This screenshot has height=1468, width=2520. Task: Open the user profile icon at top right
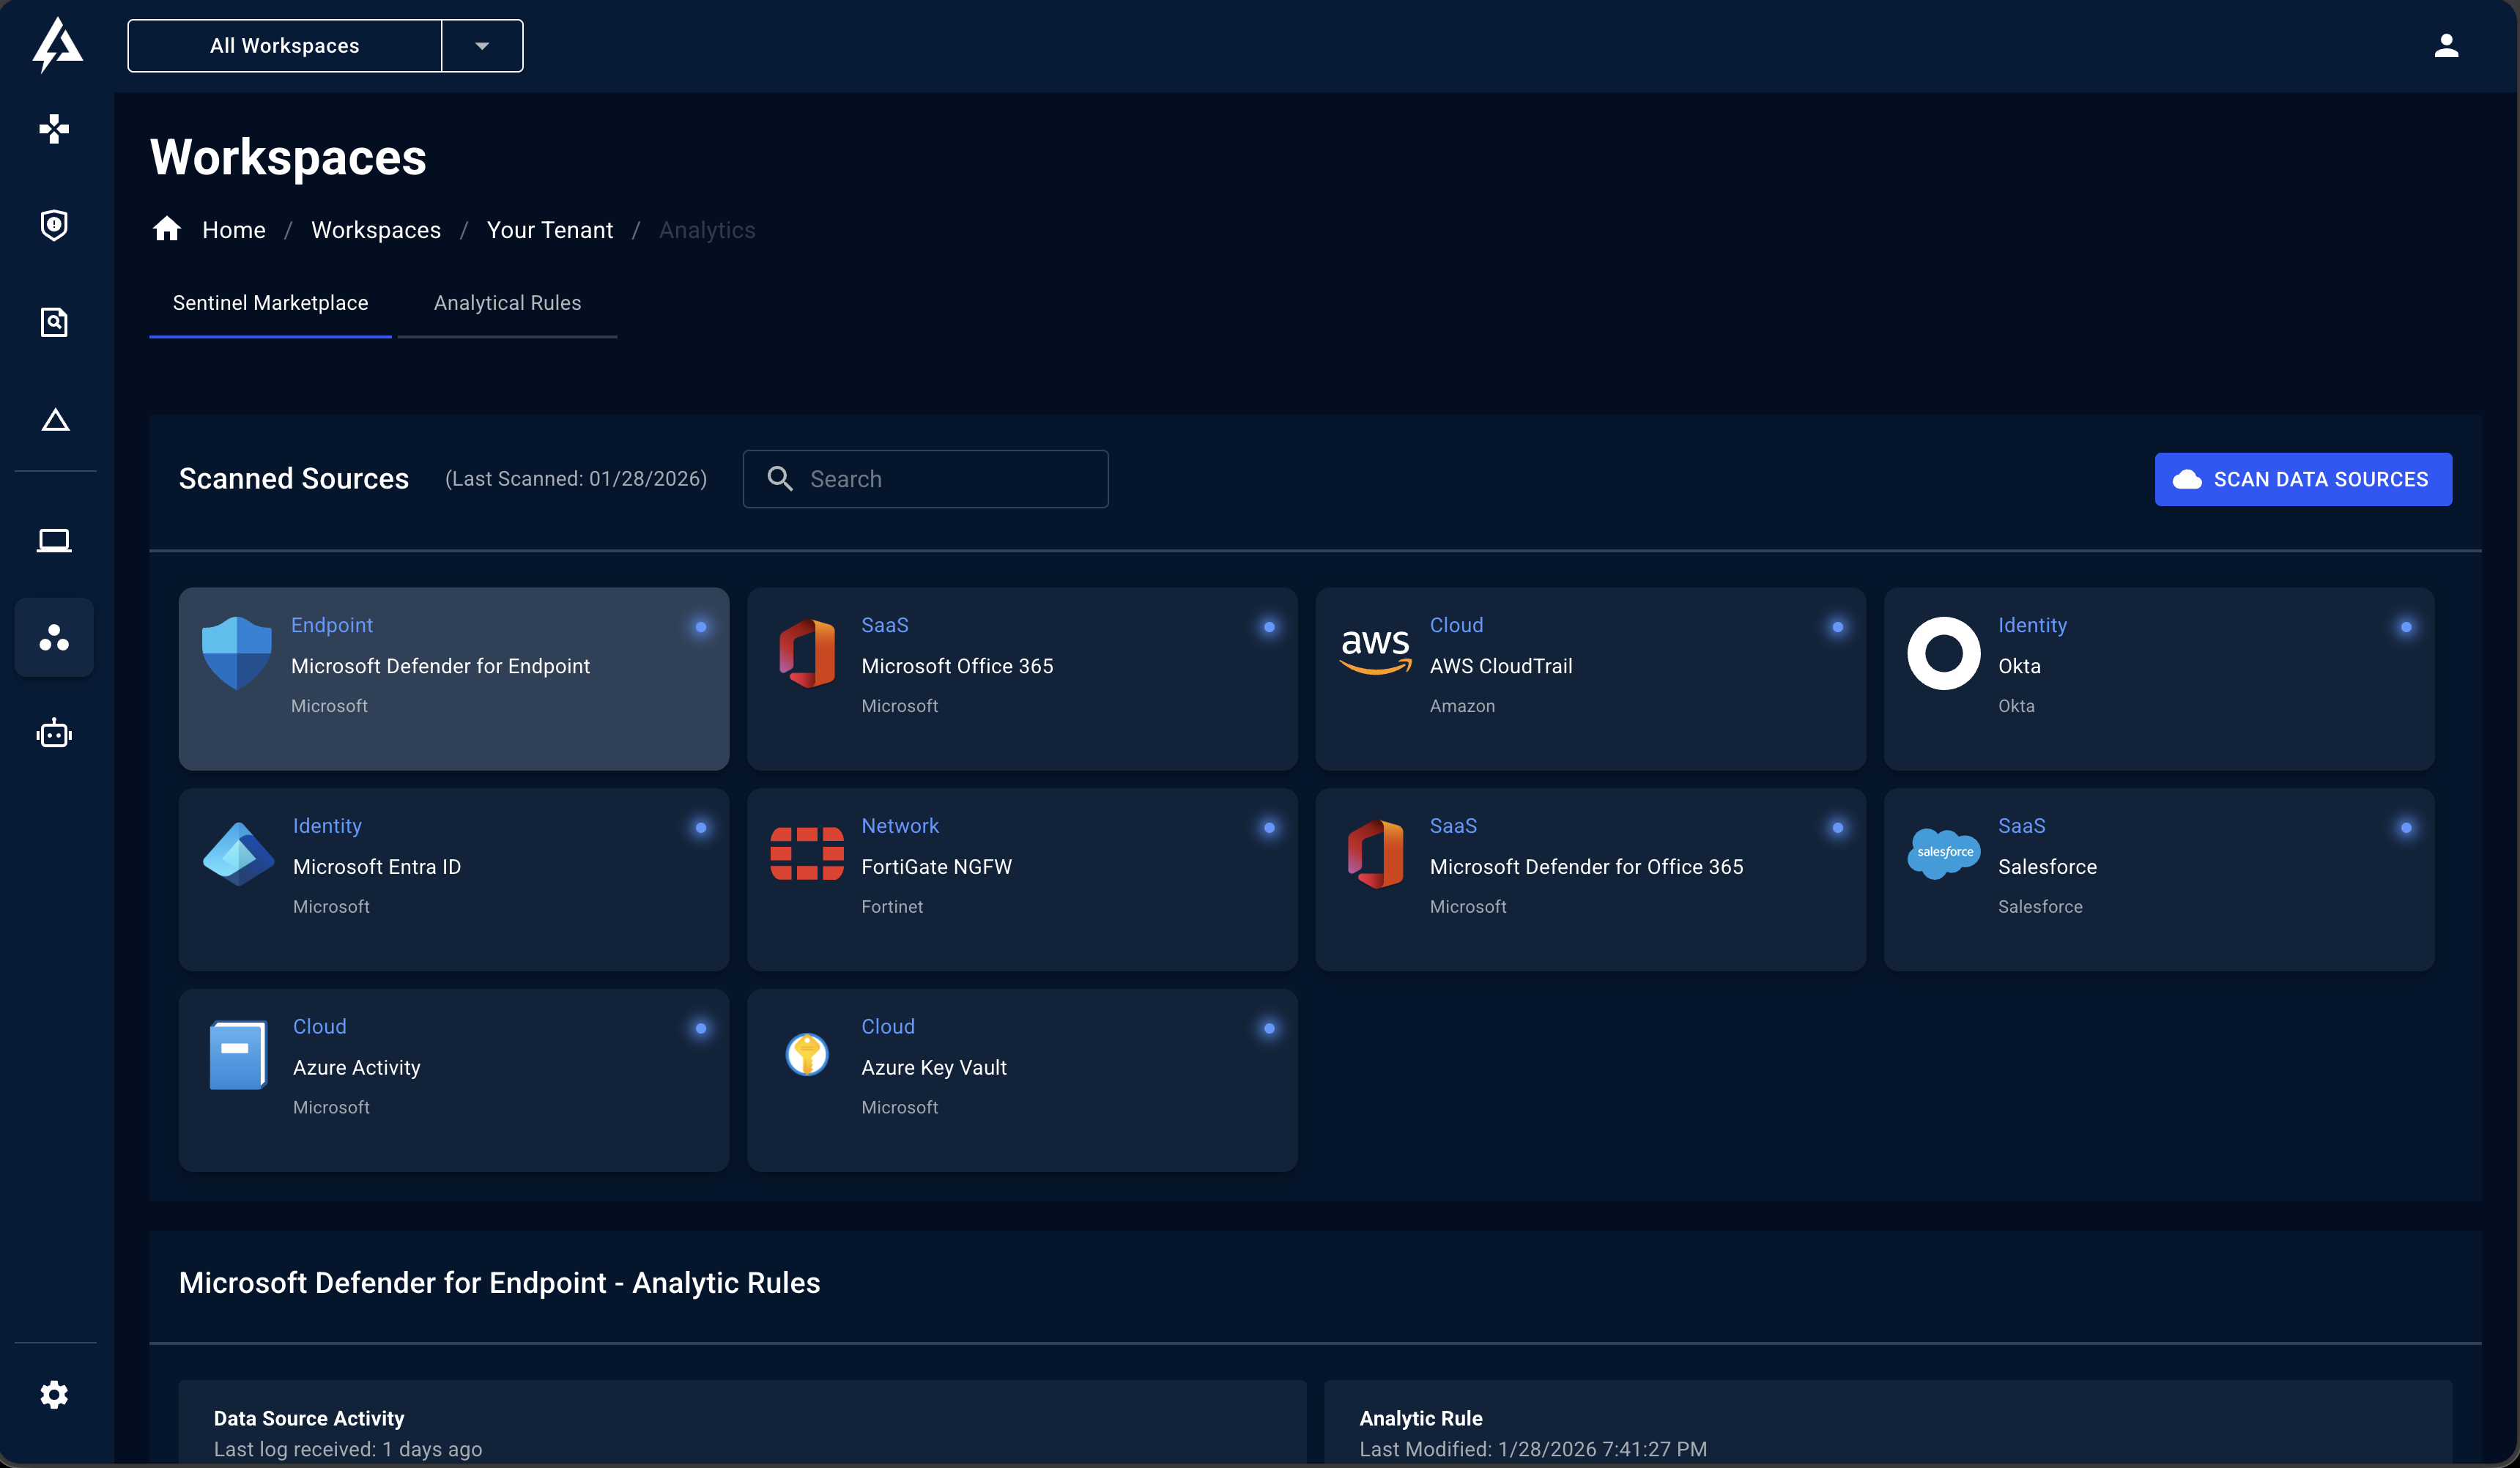click(x=2447, y=44)
